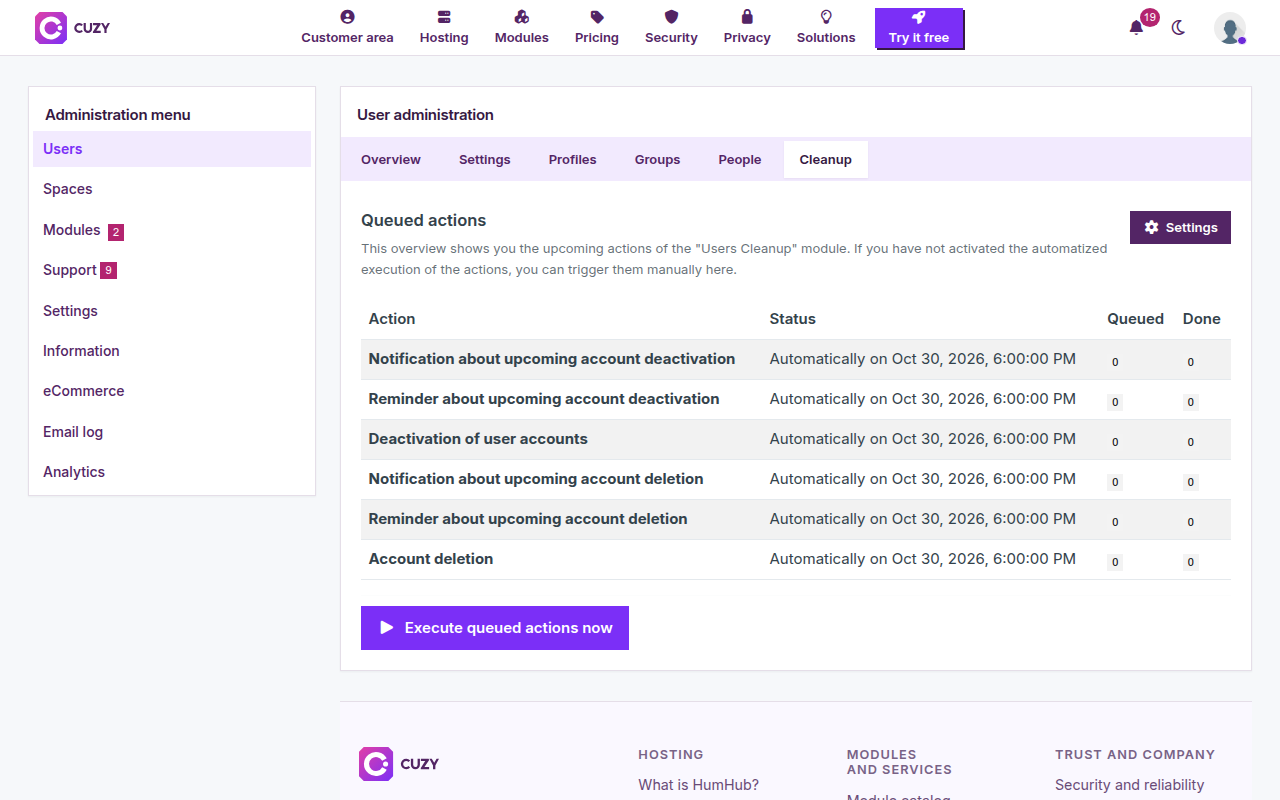The height and width of the screenshot is (800, 1280).
Task: Open Customer area in top navigation
Action: [347, 28]
